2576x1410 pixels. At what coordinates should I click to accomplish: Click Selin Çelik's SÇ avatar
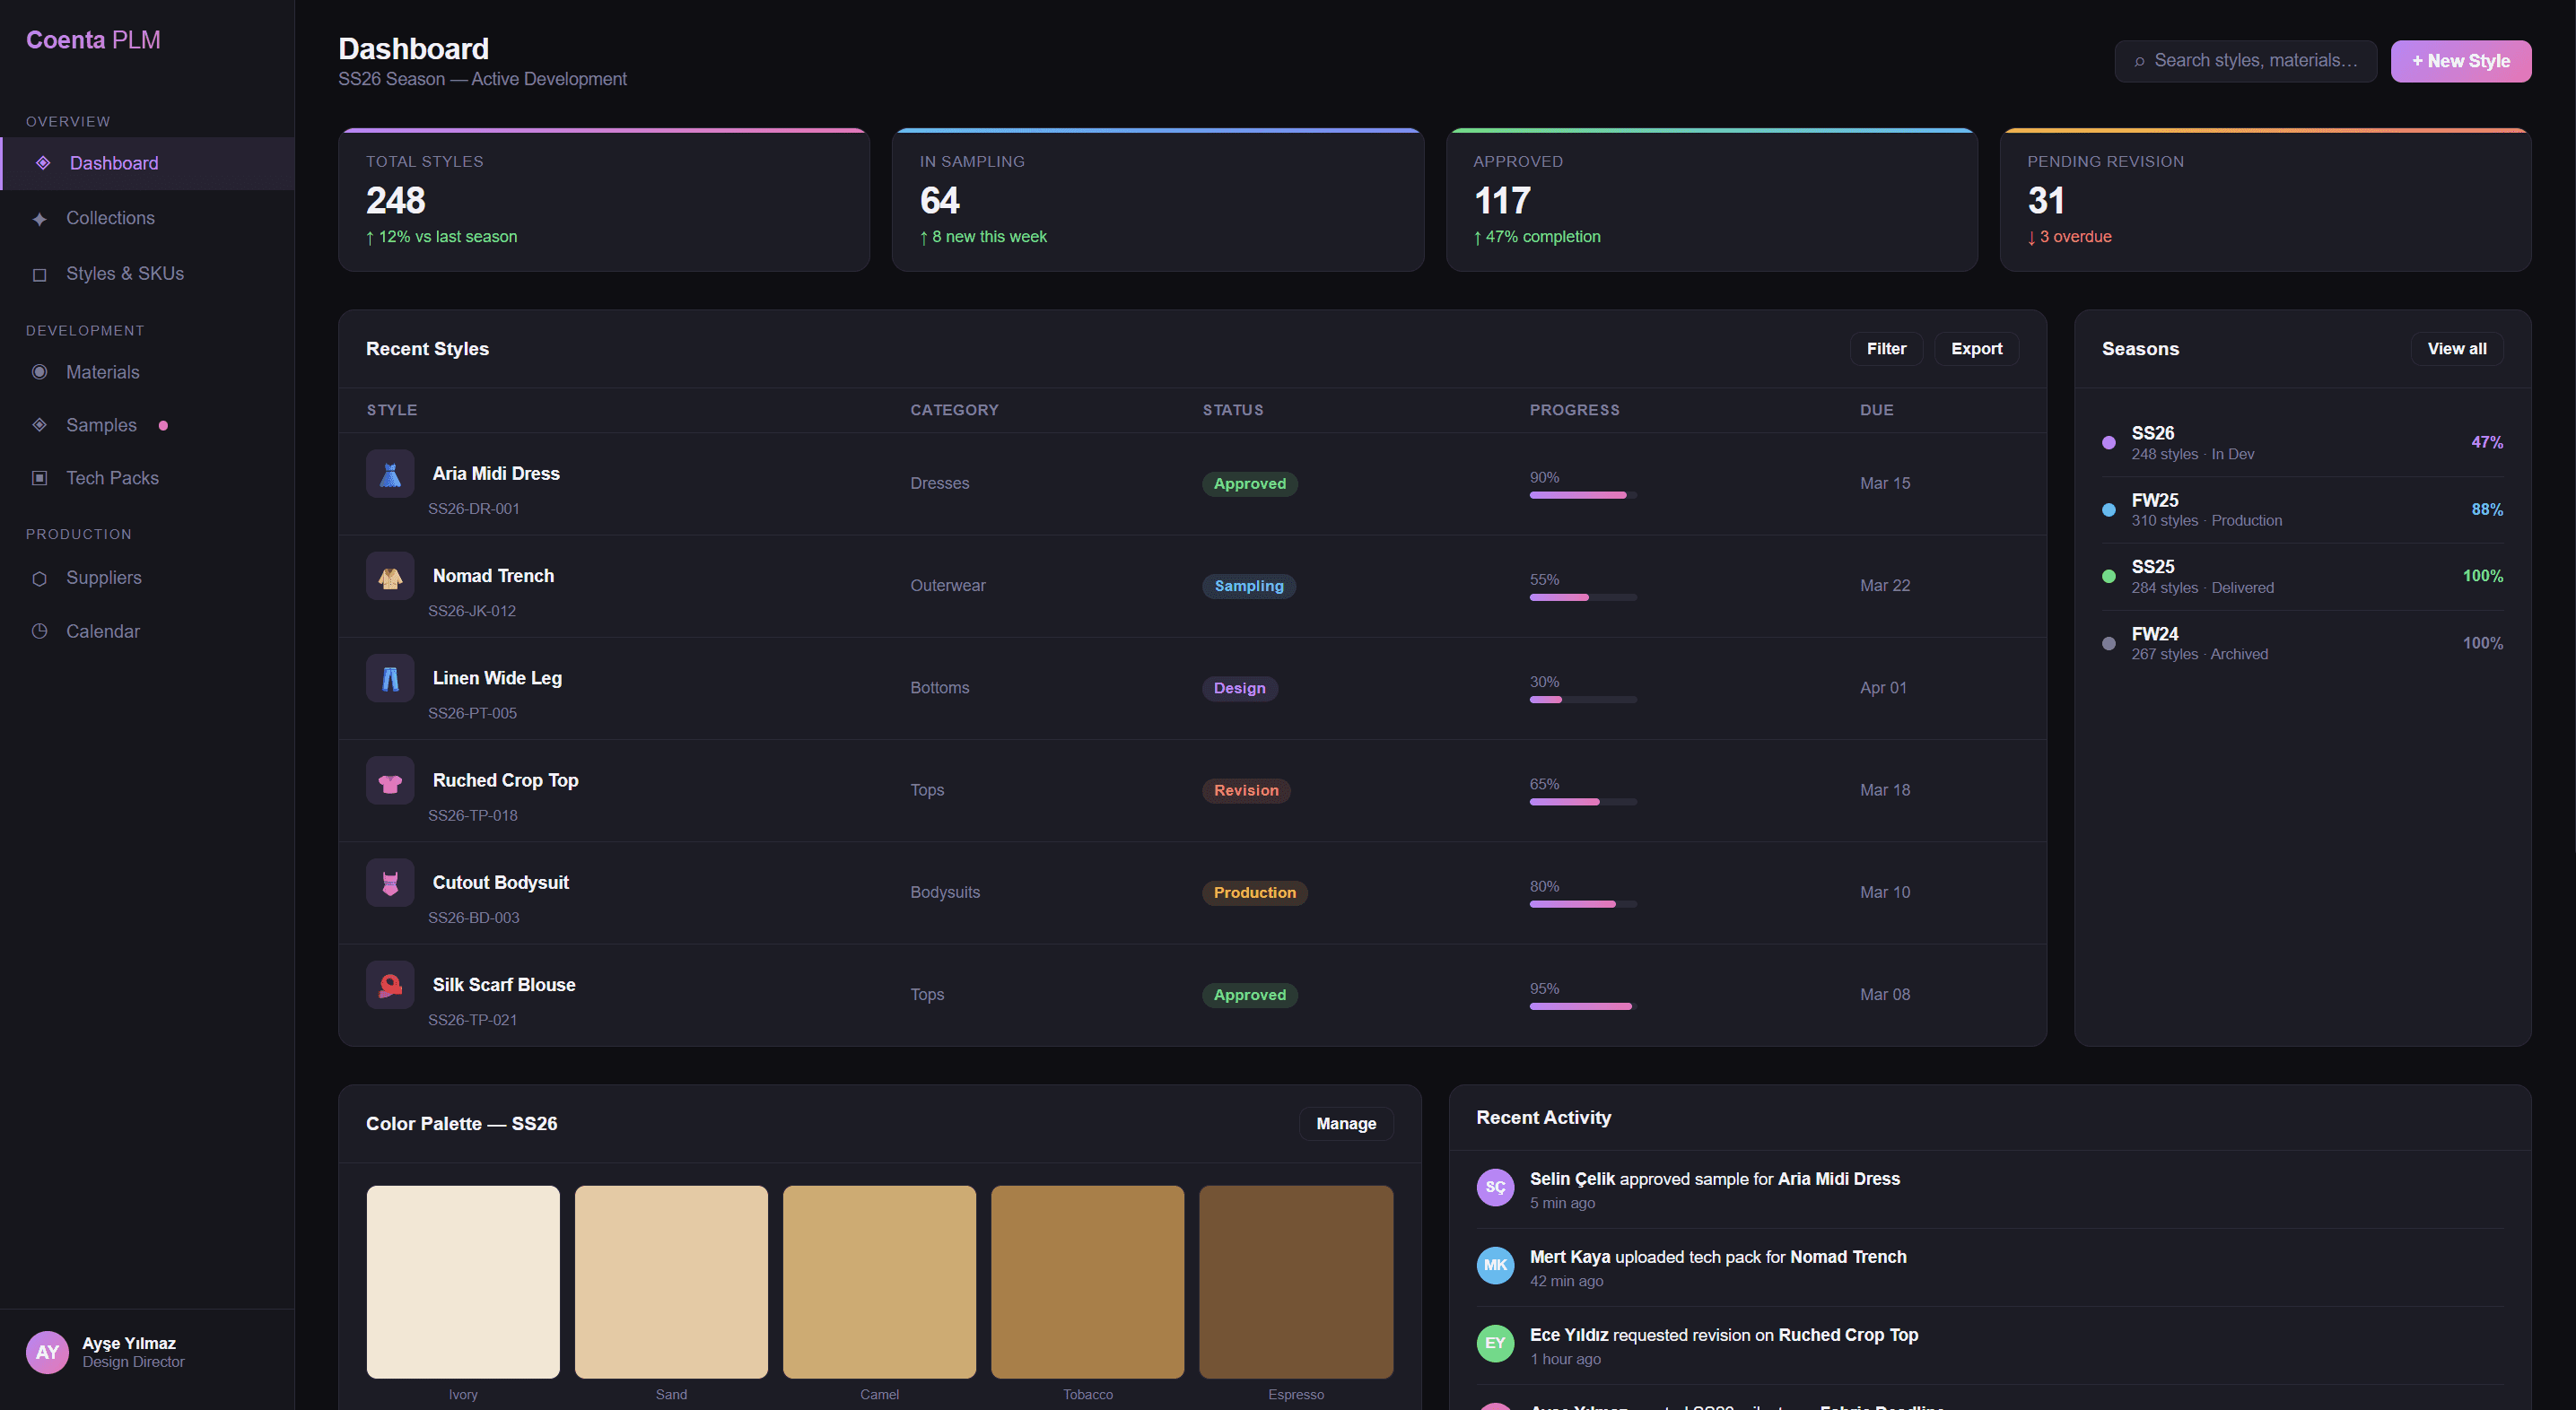[x=1495, y=1187]
